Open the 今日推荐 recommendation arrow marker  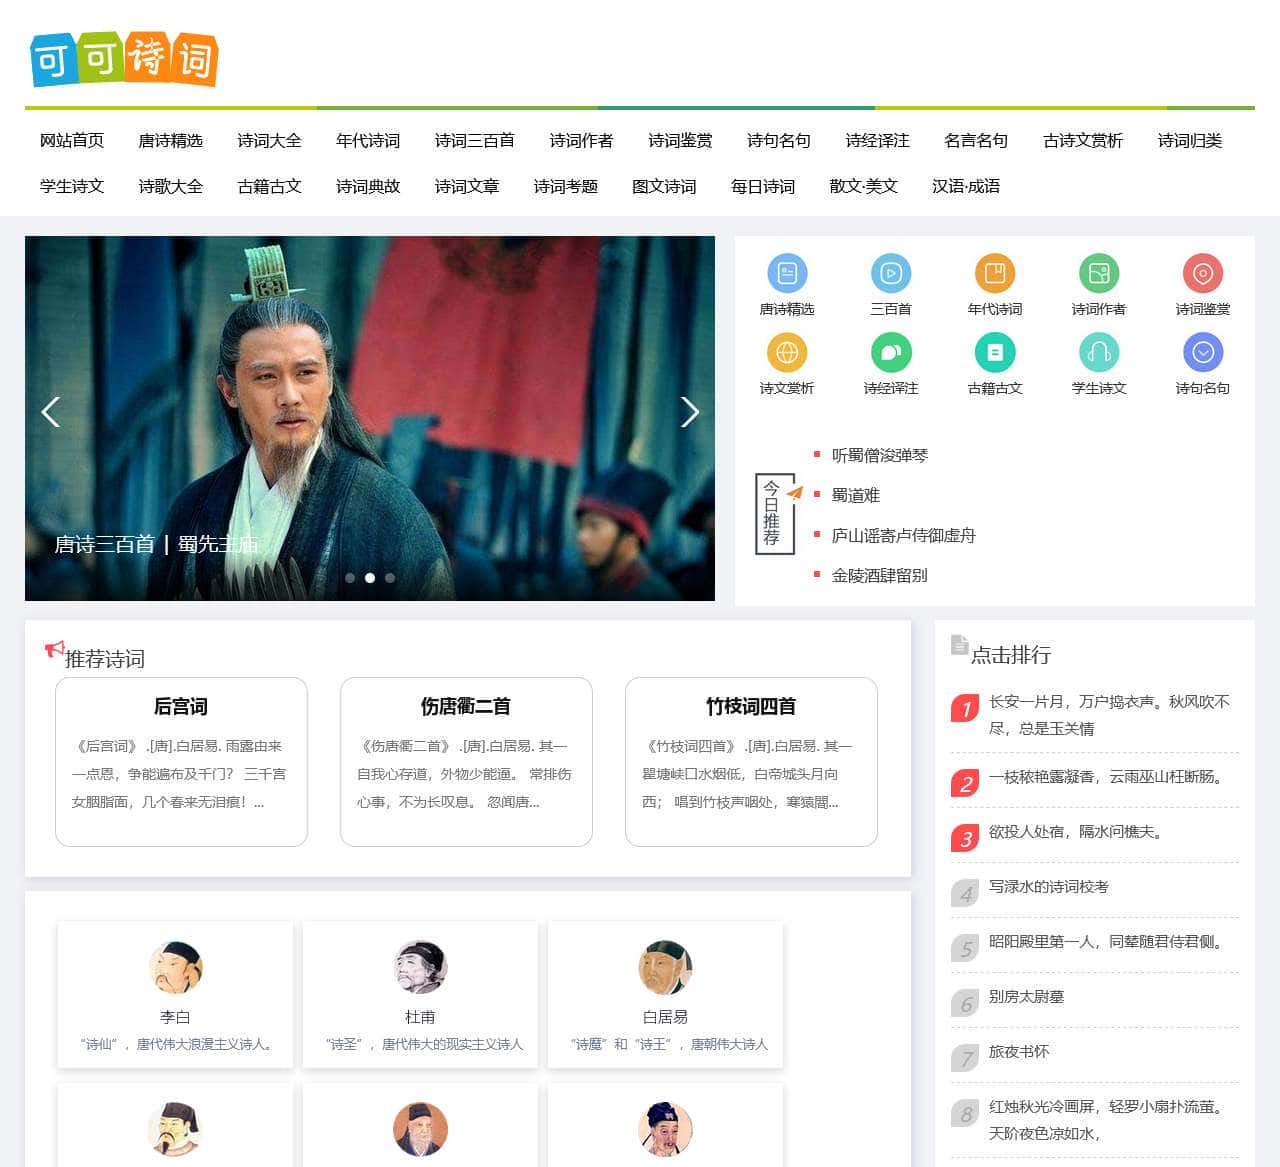click(795, 492)
